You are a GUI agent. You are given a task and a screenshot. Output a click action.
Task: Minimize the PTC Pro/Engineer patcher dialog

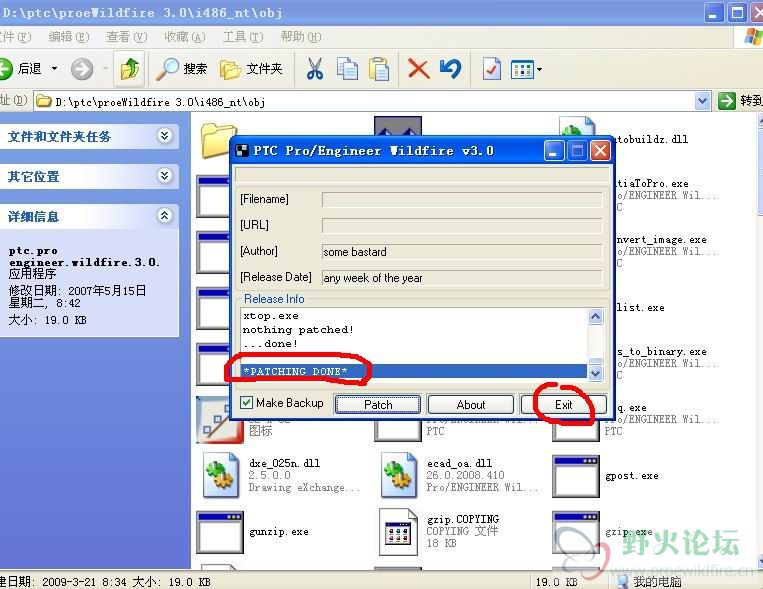click(554, 150)
